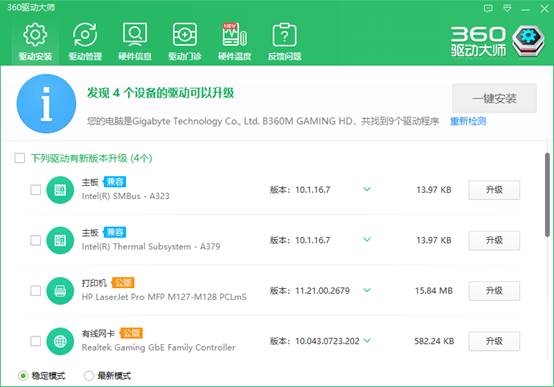
Task: Click the vertical scrollbar thumb of driver list
Action: point(547,194)
